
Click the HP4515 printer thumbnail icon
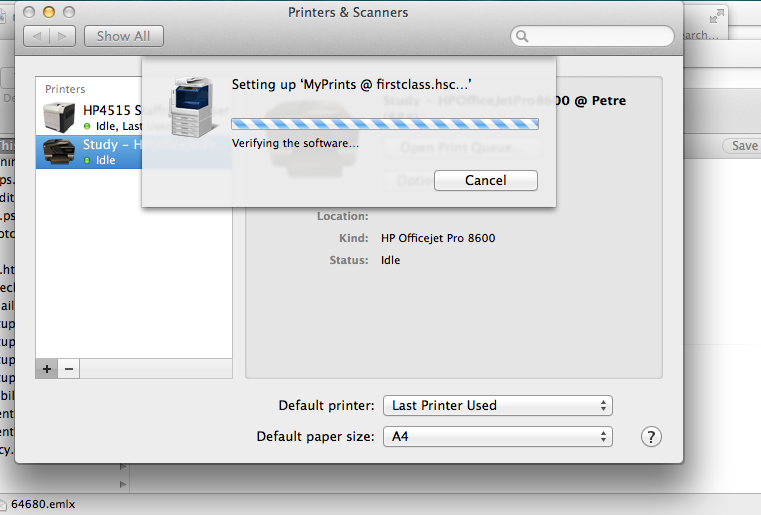(59, 117)
